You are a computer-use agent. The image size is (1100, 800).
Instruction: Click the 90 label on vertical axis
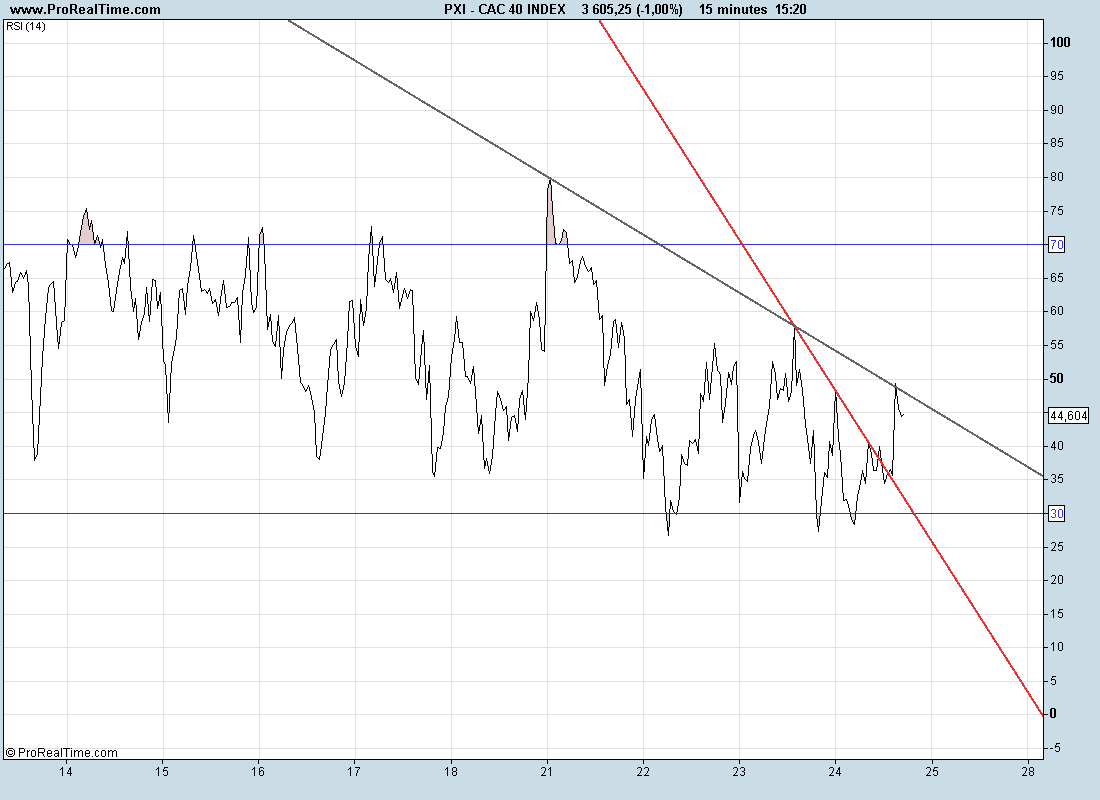coord(1057,109)
